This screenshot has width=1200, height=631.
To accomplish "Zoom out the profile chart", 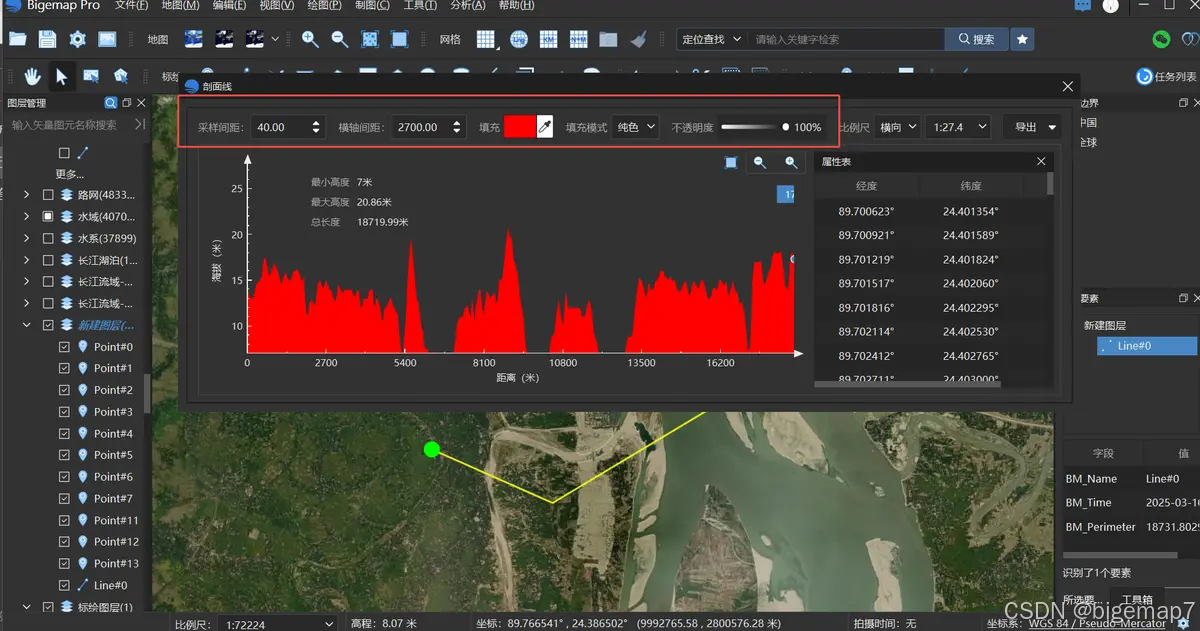I will [760, 162].
